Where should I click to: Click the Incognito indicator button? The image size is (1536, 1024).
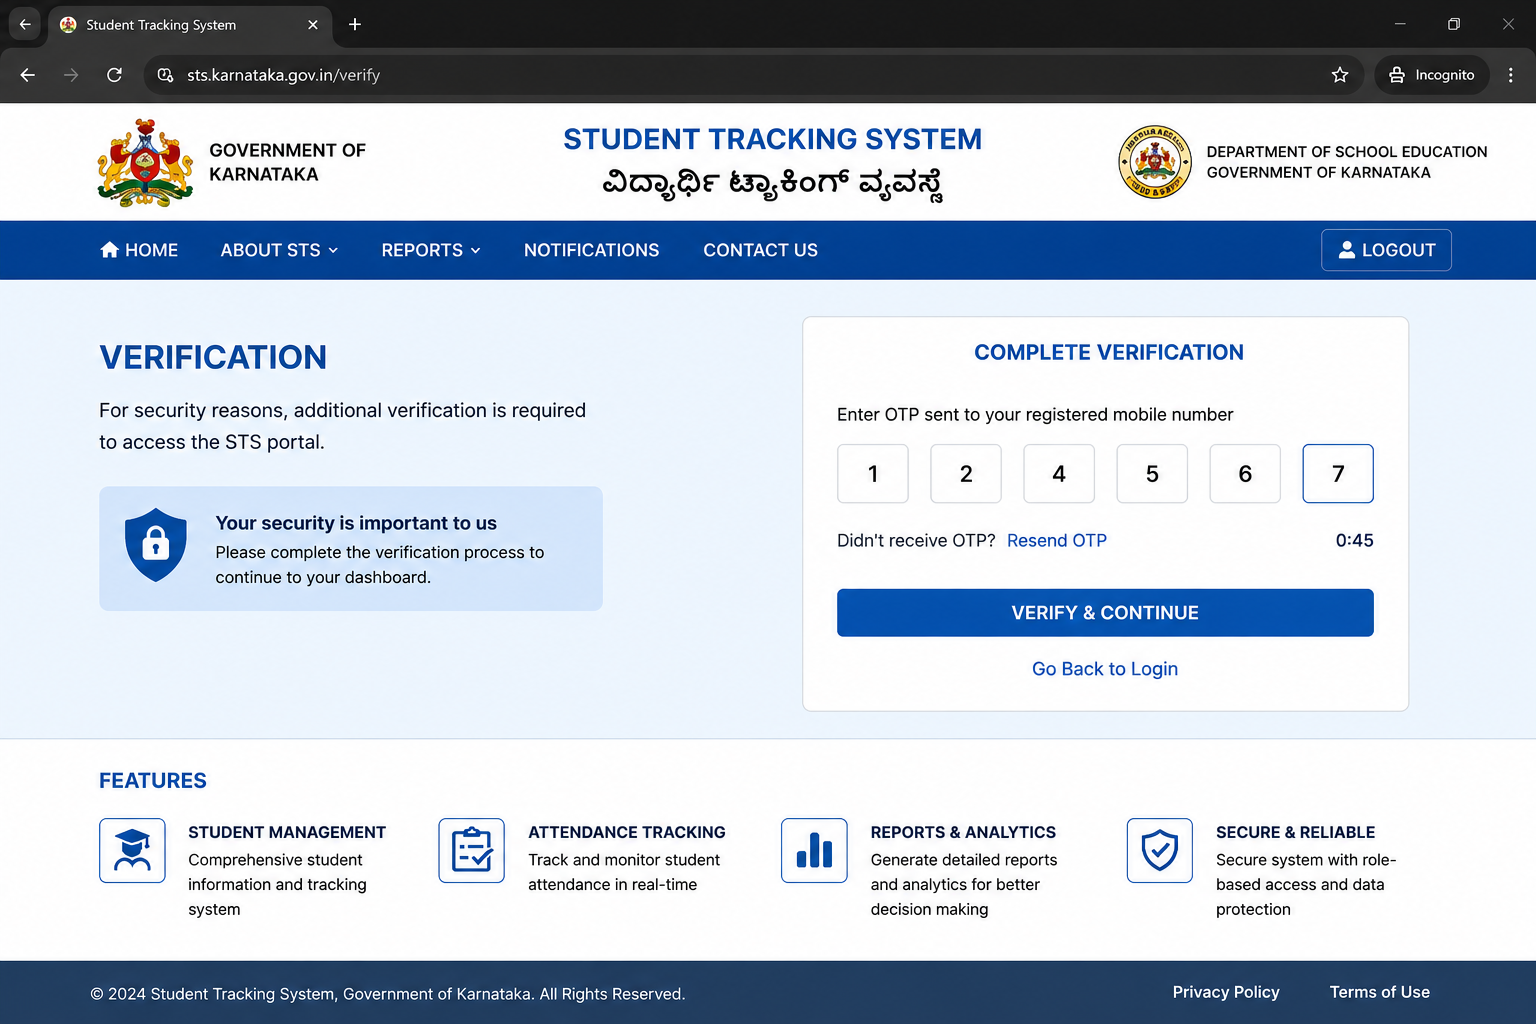tap(1432, 75)
